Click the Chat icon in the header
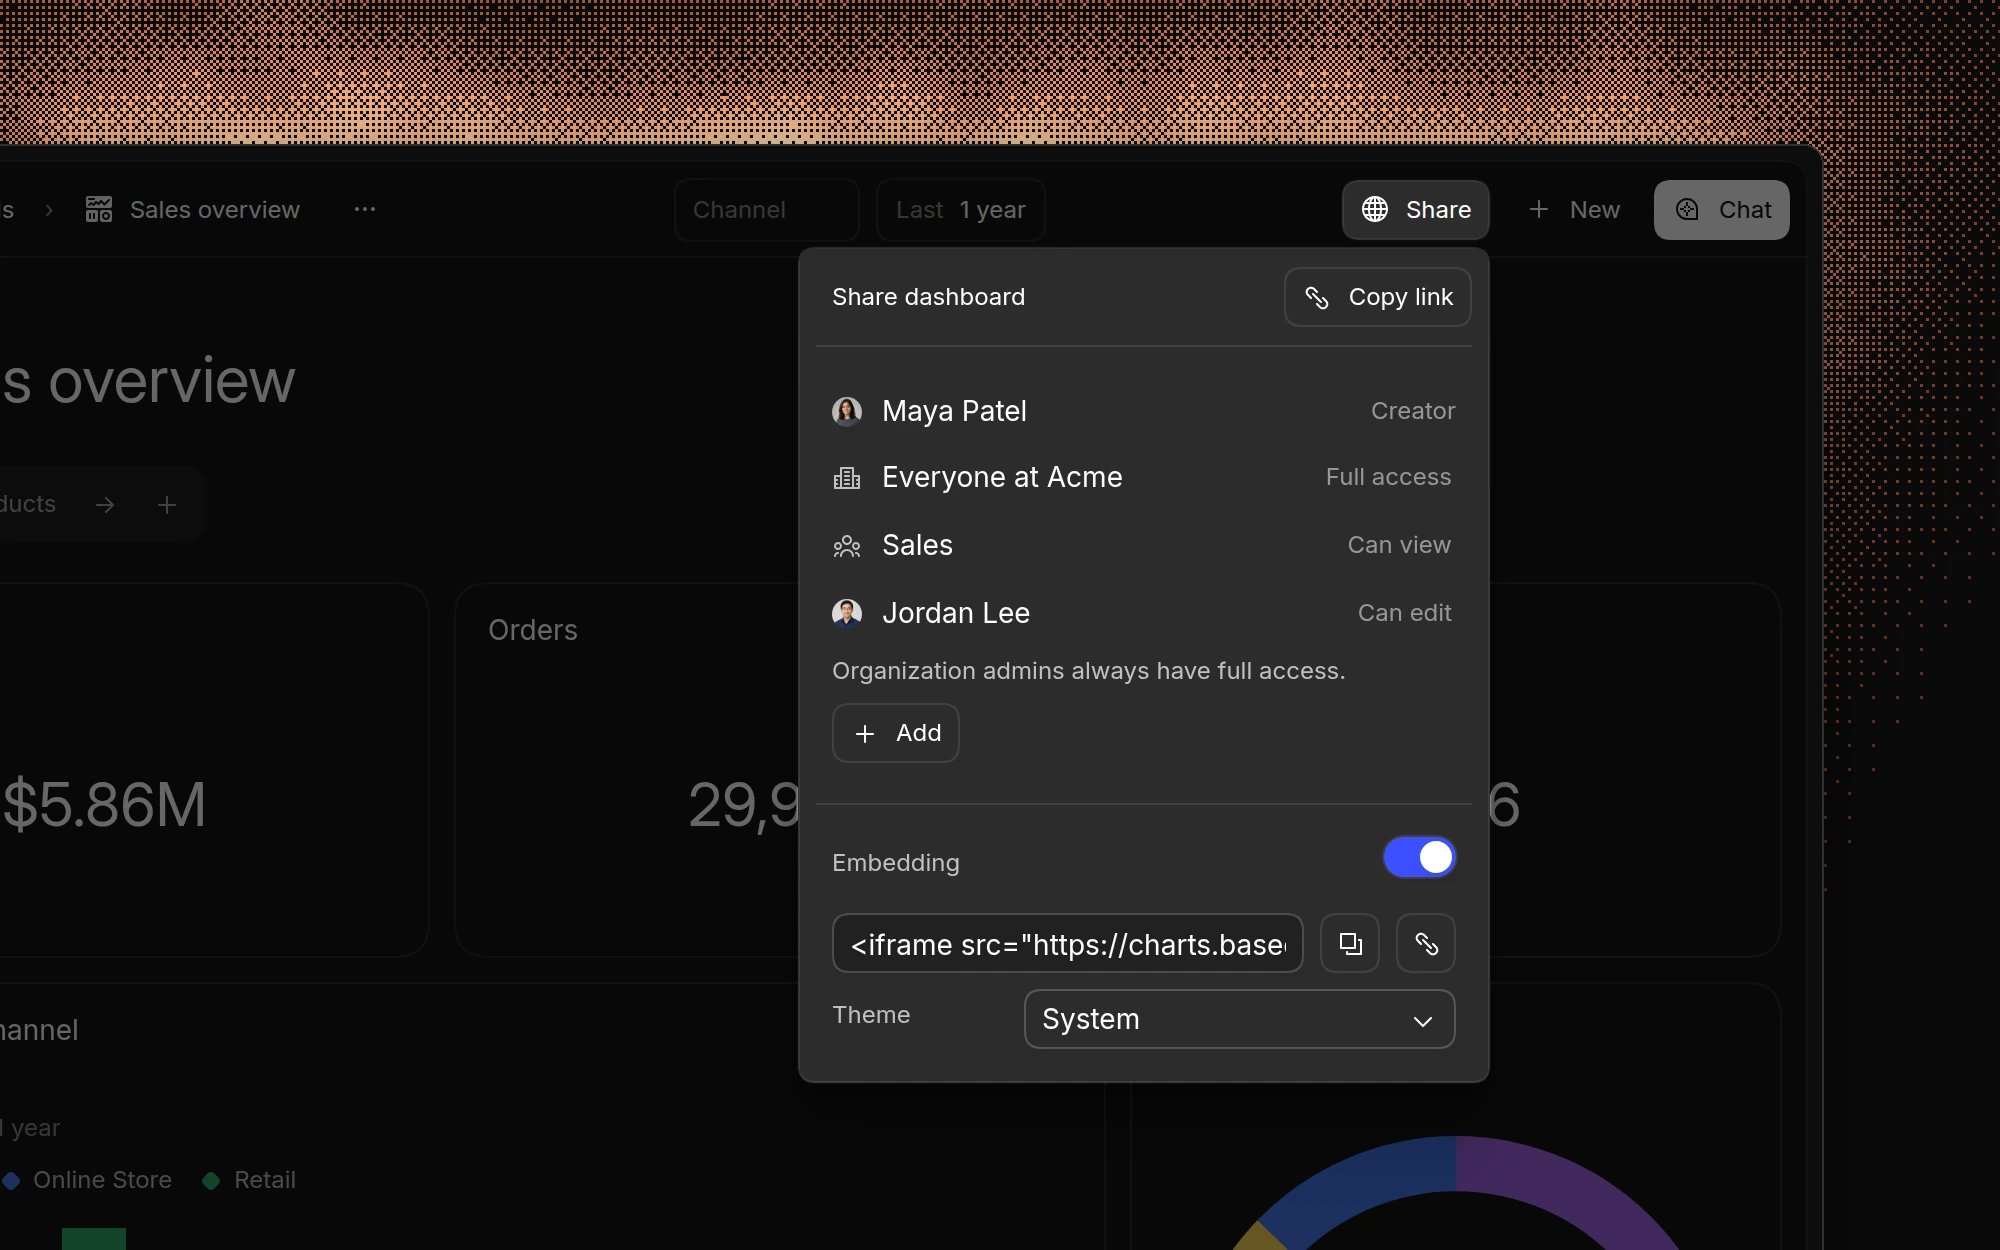Viewport: 2000px width, 1250px height. coord(1687,209)
